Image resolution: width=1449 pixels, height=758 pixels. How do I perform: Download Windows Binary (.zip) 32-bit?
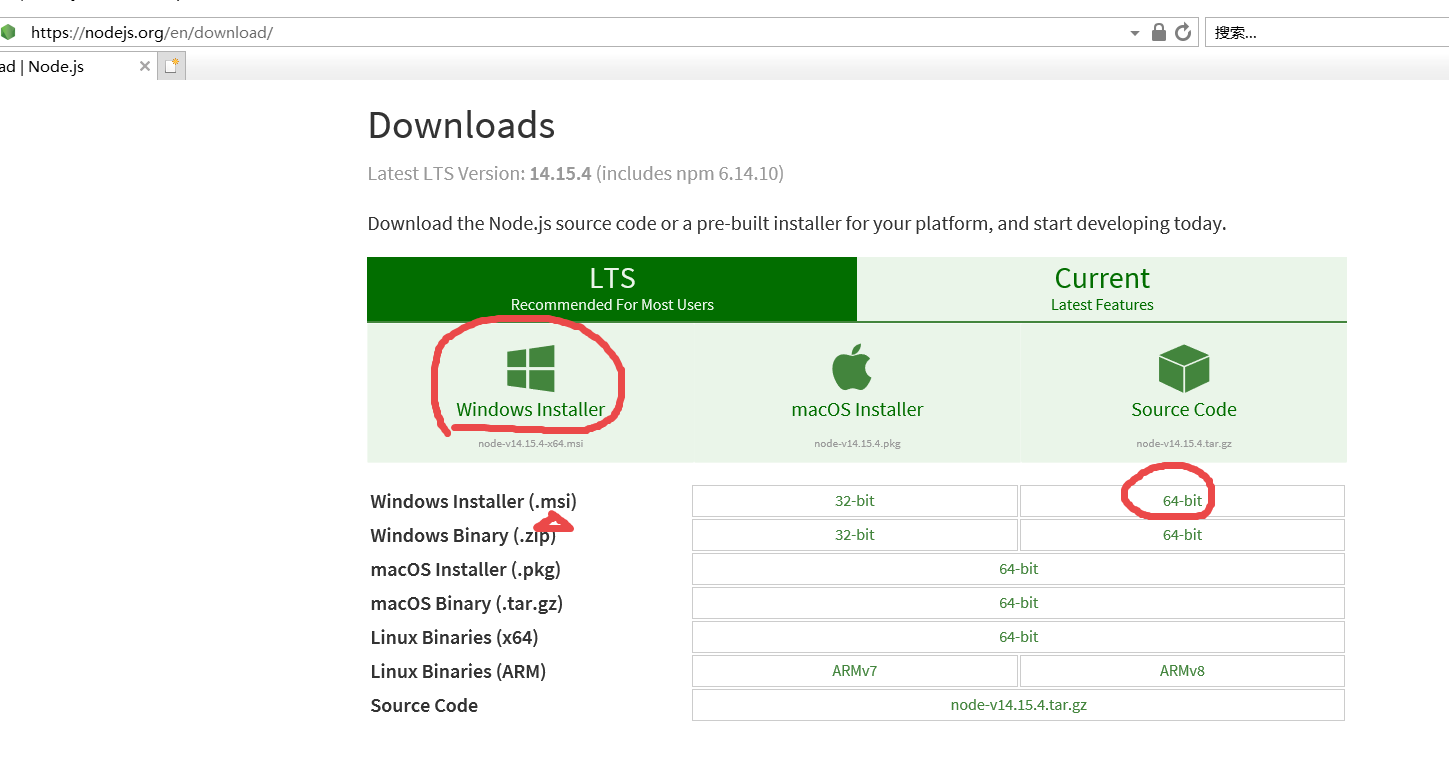tap(855, 535)
